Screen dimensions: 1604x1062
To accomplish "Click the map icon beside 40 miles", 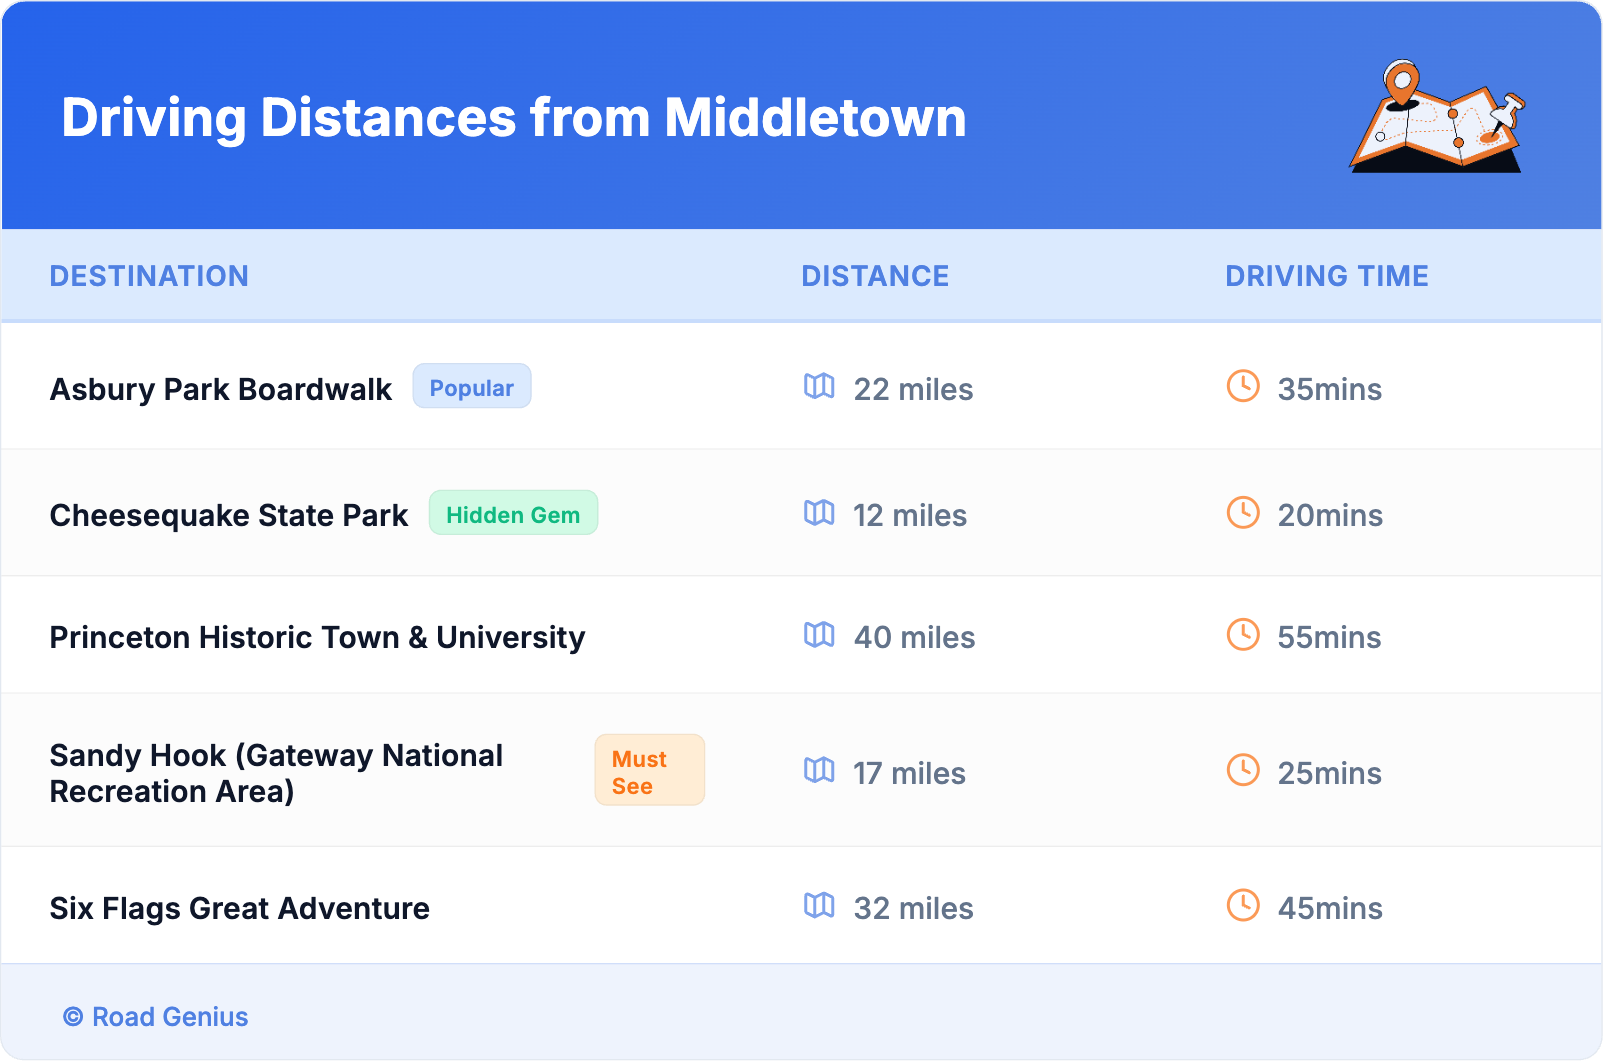I will coord(819,635).
